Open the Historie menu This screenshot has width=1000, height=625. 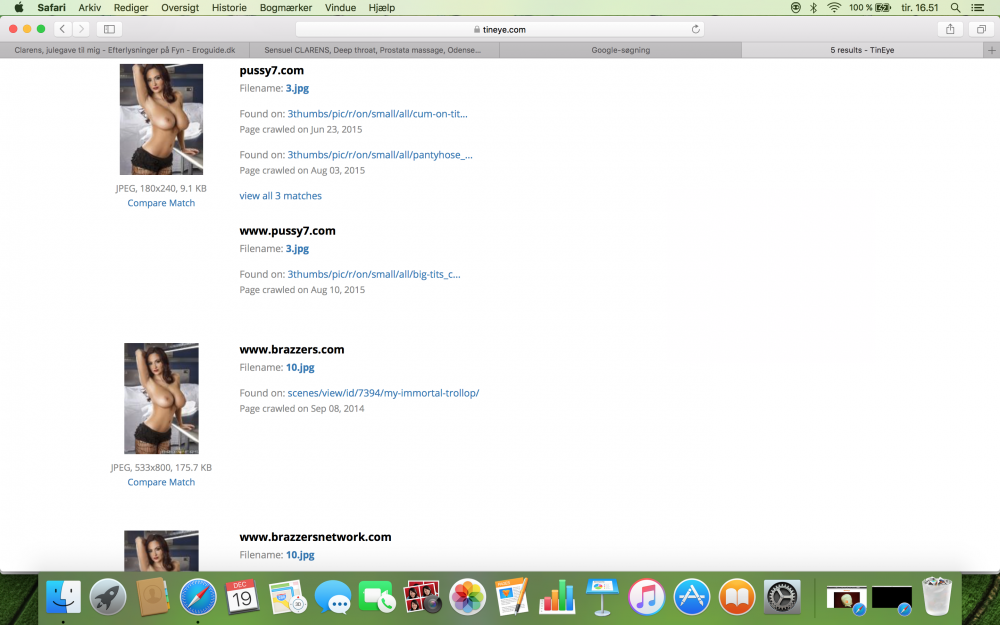coord(229,8)
